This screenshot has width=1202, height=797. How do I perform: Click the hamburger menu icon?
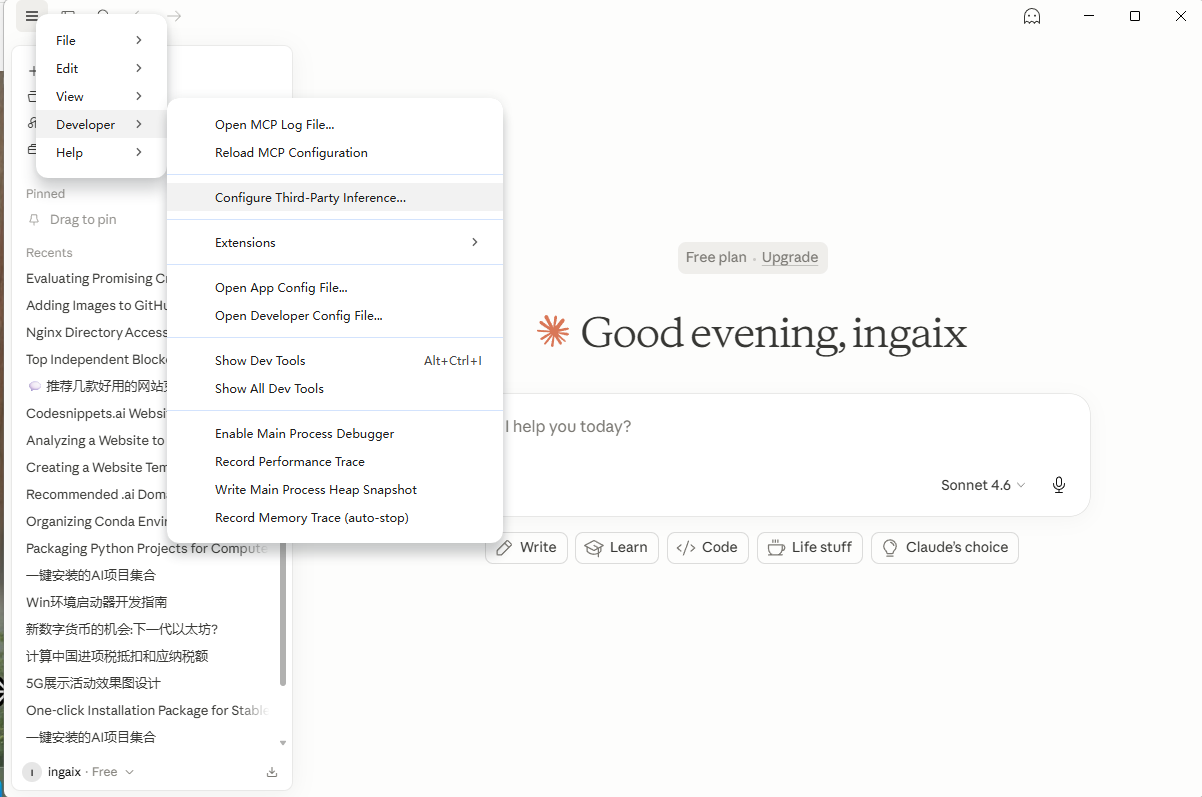(x=32, y=16)
